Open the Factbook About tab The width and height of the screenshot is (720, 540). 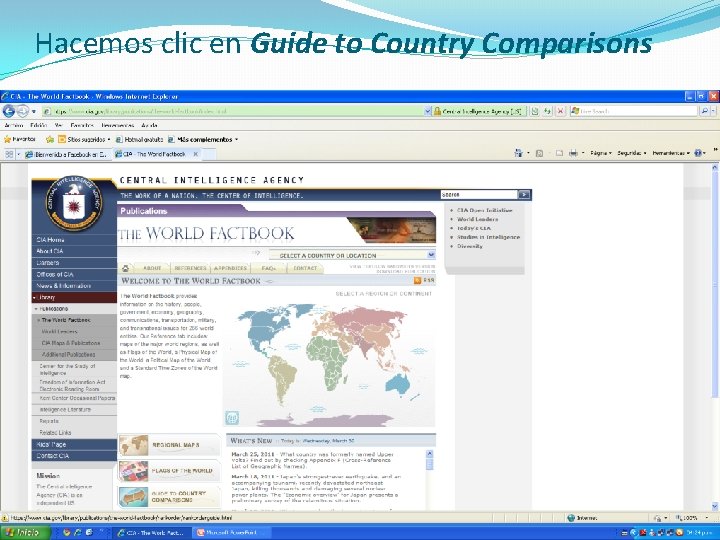point(152,268)
